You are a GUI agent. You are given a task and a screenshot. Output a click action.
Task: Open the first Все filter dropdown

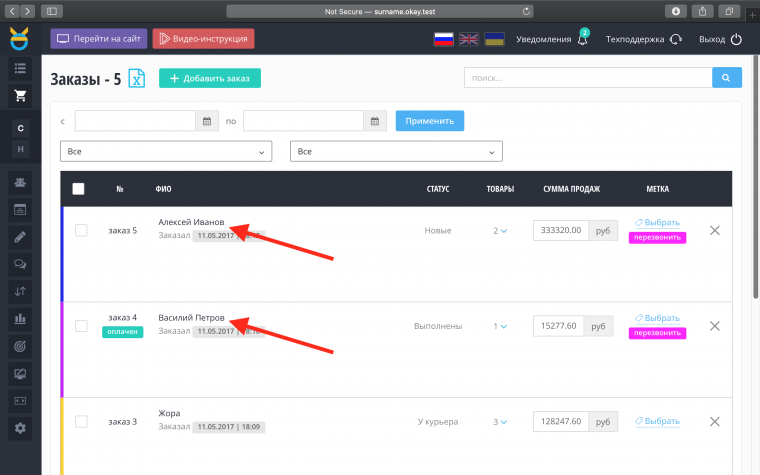click(166, 151)
